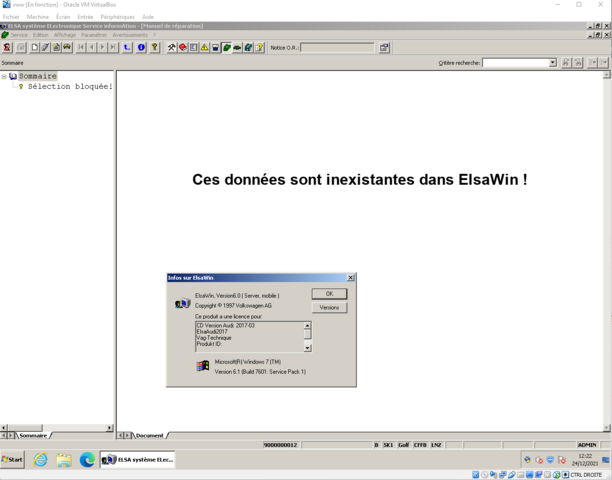
Task: Open VirtualBox Fichier menu
Action: 11,17
